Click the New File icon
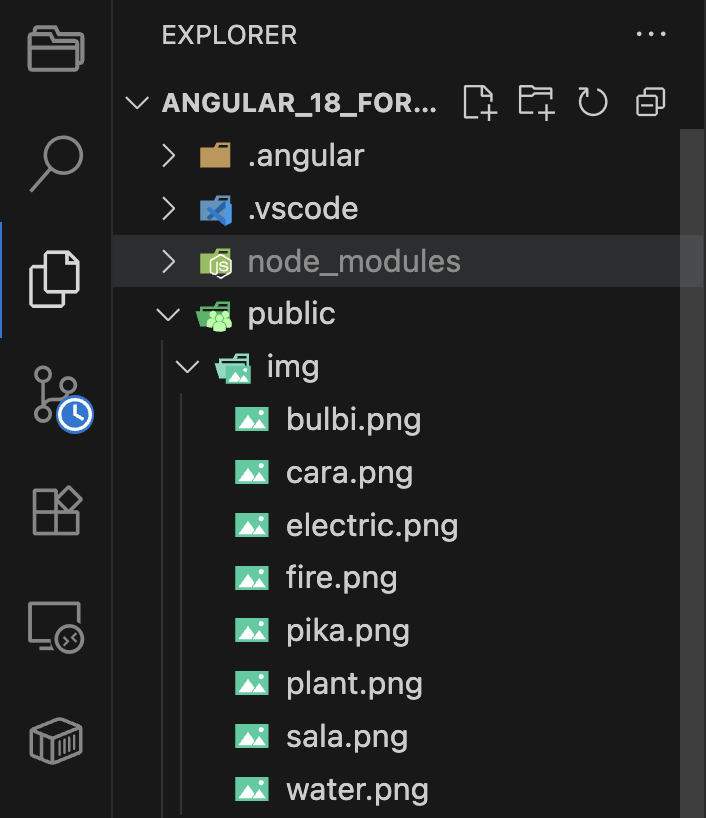Screen dimensions: 706x818 point(479,102)
